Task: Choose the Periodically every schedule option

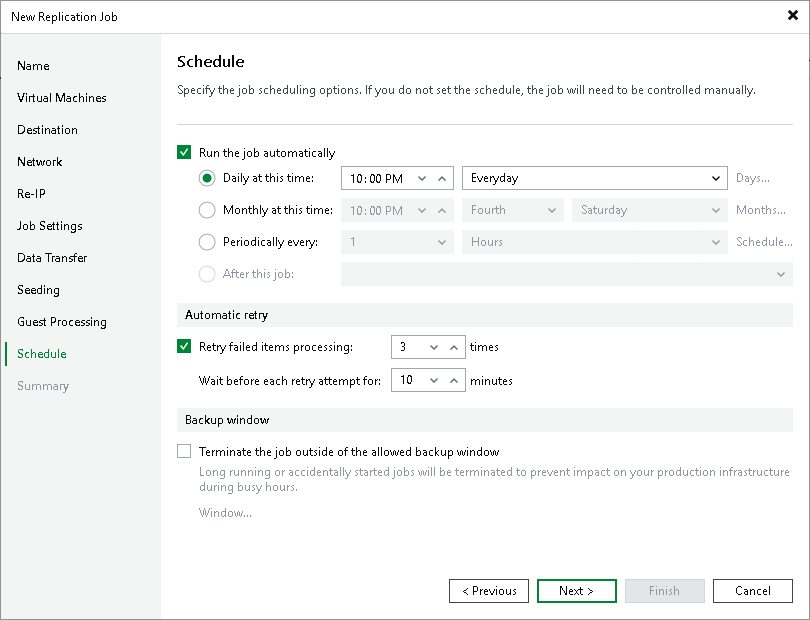Action: point(206,241)
